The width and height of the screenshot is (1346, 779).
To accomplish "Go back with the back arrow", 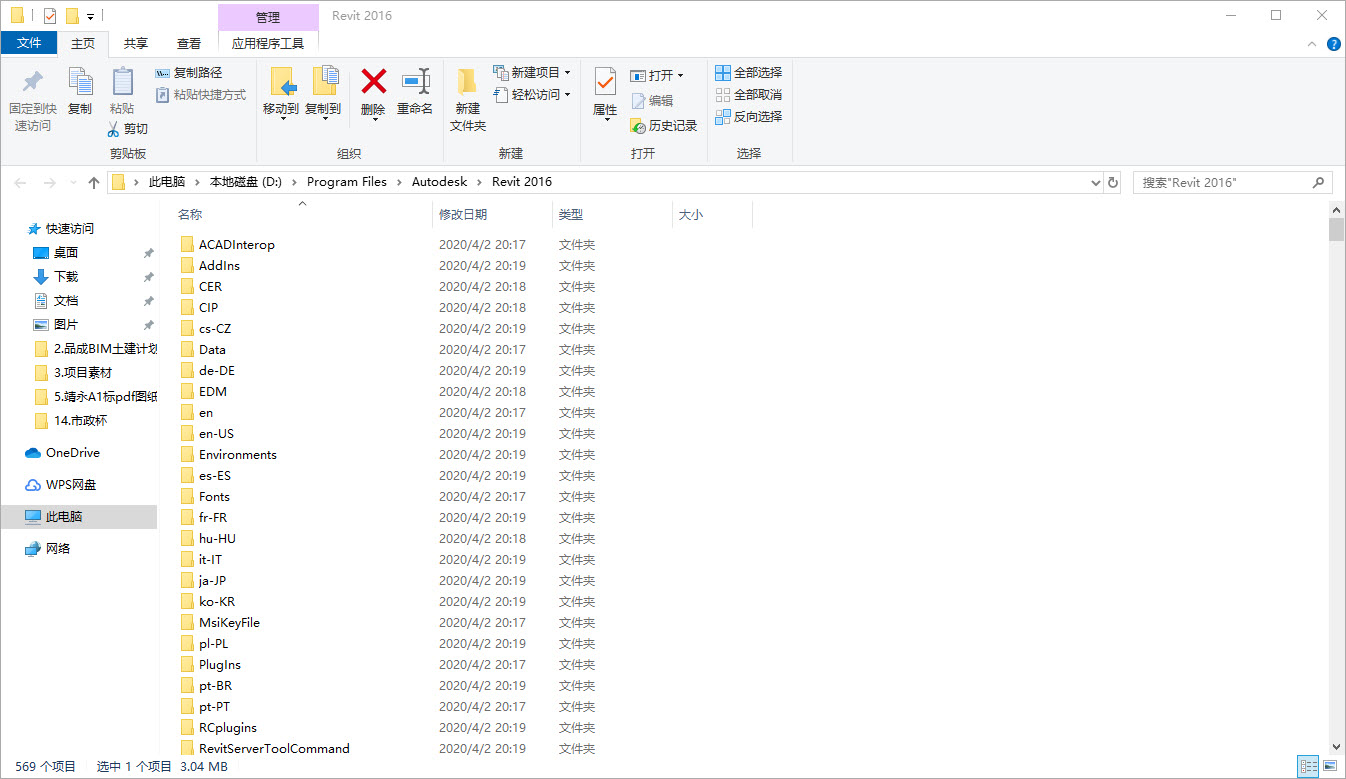I will click(21, 183).
